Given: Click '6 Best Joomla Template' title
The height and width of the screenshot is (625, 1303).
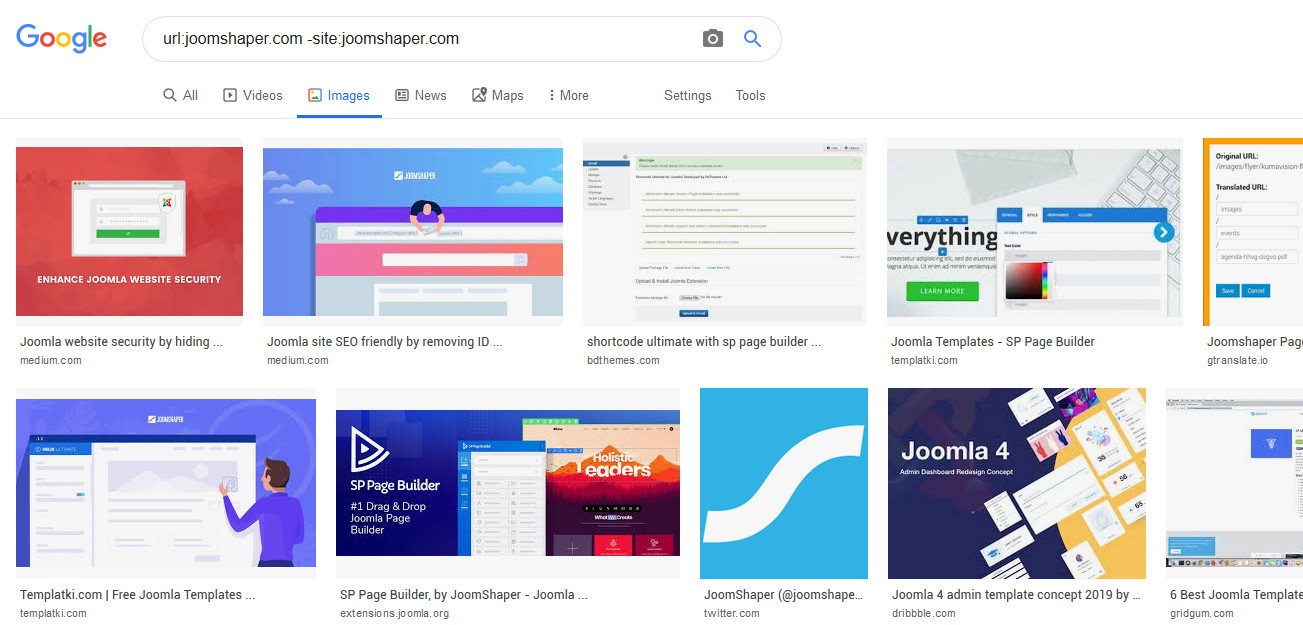Looking at the screenshot, I should tap(1236, 594).
